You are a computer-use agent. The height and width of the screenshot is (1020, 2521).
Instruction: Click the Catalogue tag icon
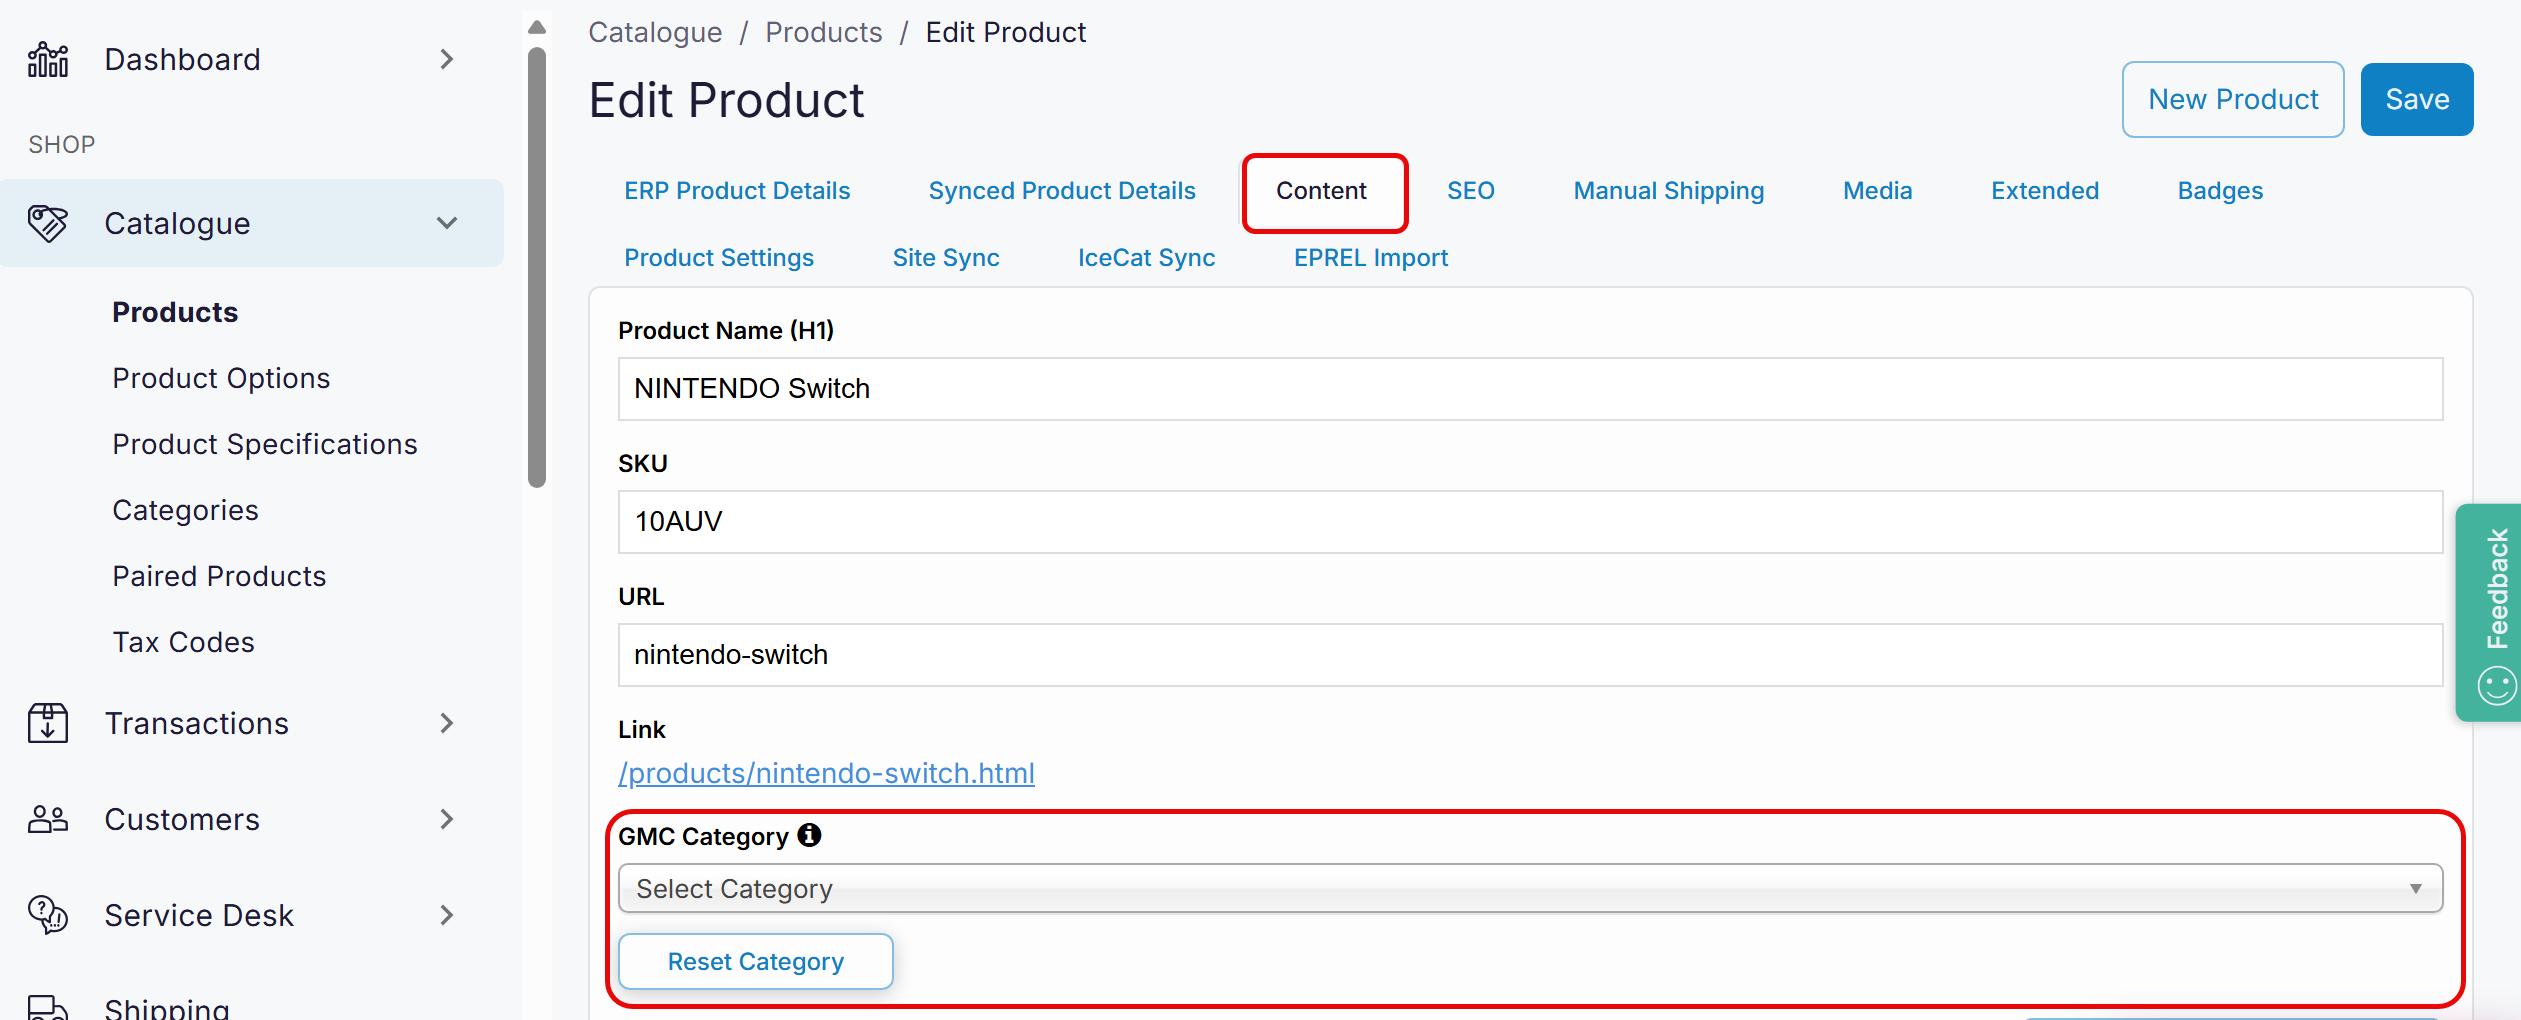48,223
